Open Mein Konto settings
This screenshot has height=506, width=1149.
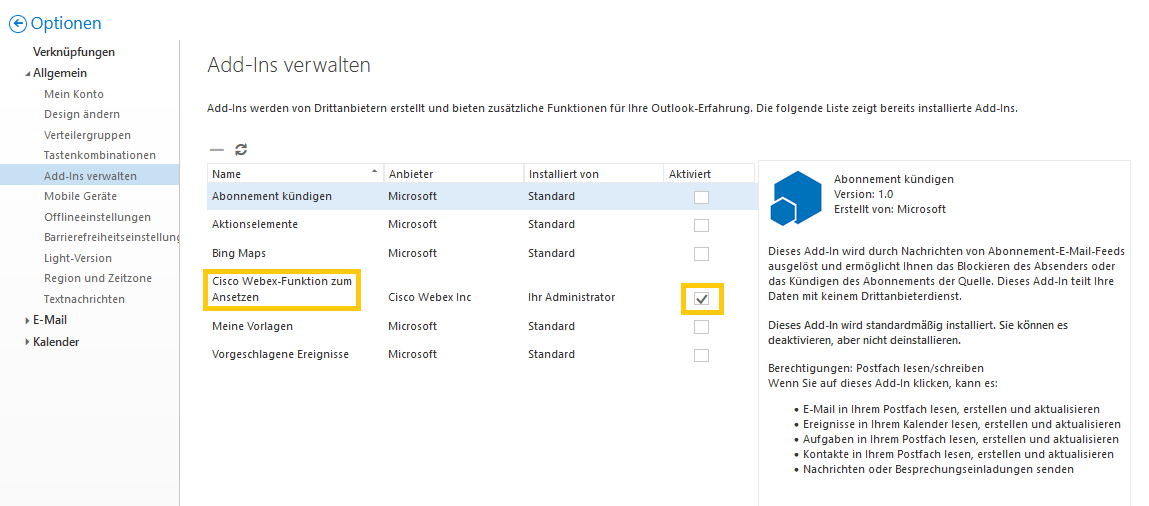(74, 94)
